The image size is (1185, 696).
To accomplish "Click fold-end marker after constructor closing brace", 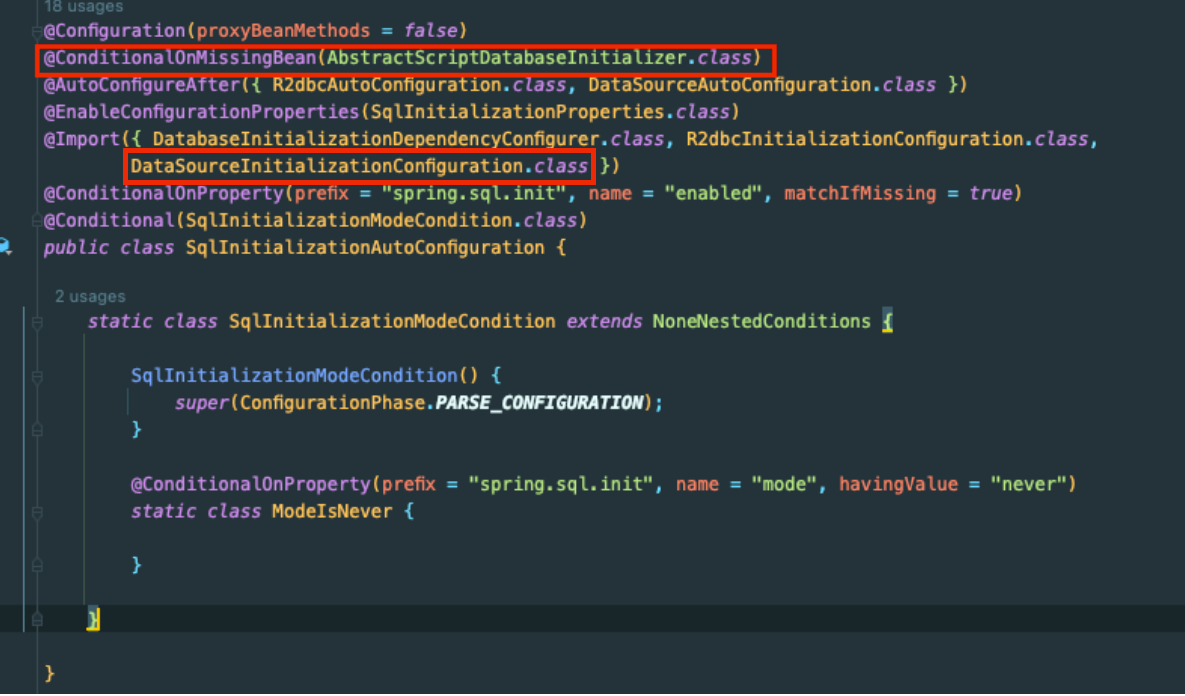I will click(x=36, y=429).
